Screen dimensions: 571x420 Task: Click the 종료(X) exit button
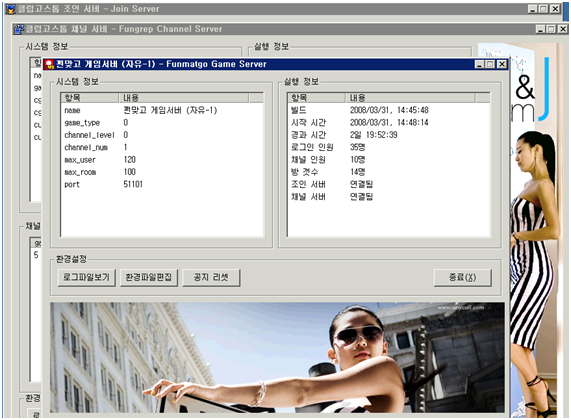pyautogui.click(x=462, y=278)
